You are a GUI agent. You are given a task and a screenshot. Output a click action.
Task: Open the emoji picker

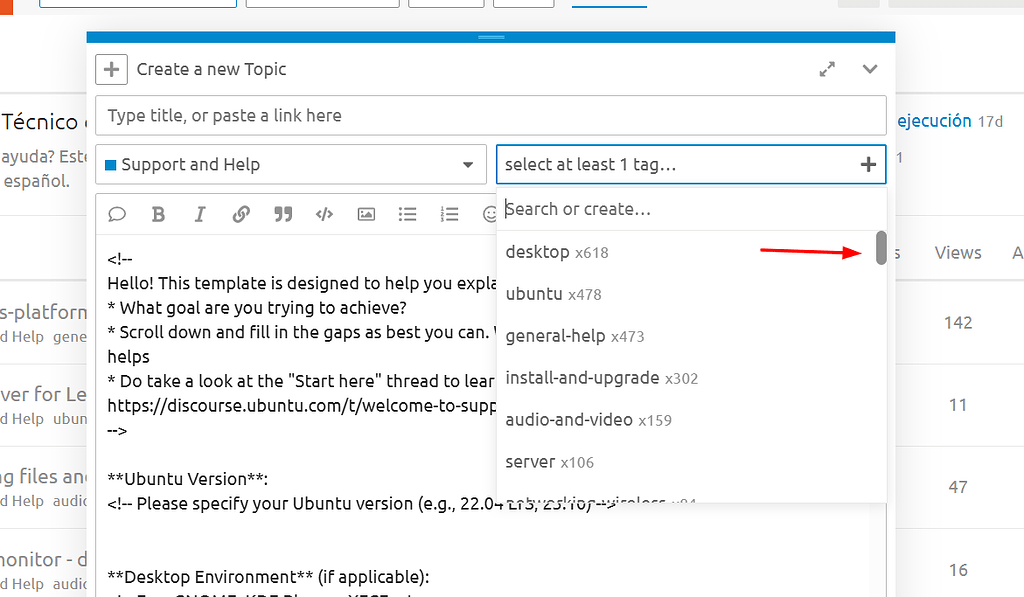[x=490, y=213]
